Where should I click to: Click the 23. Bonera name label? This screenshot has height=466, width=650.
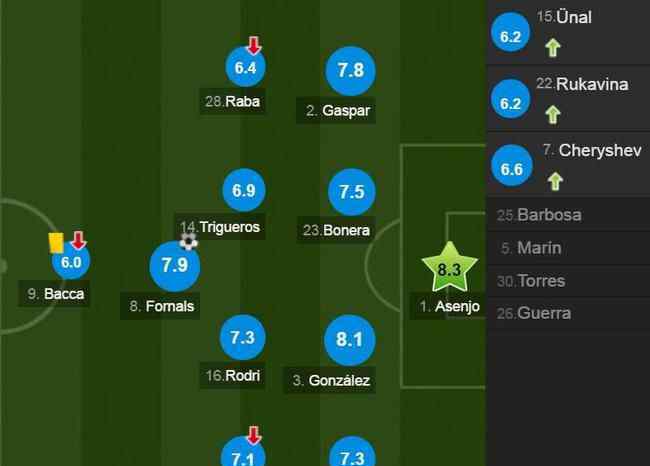click(336, 230)
